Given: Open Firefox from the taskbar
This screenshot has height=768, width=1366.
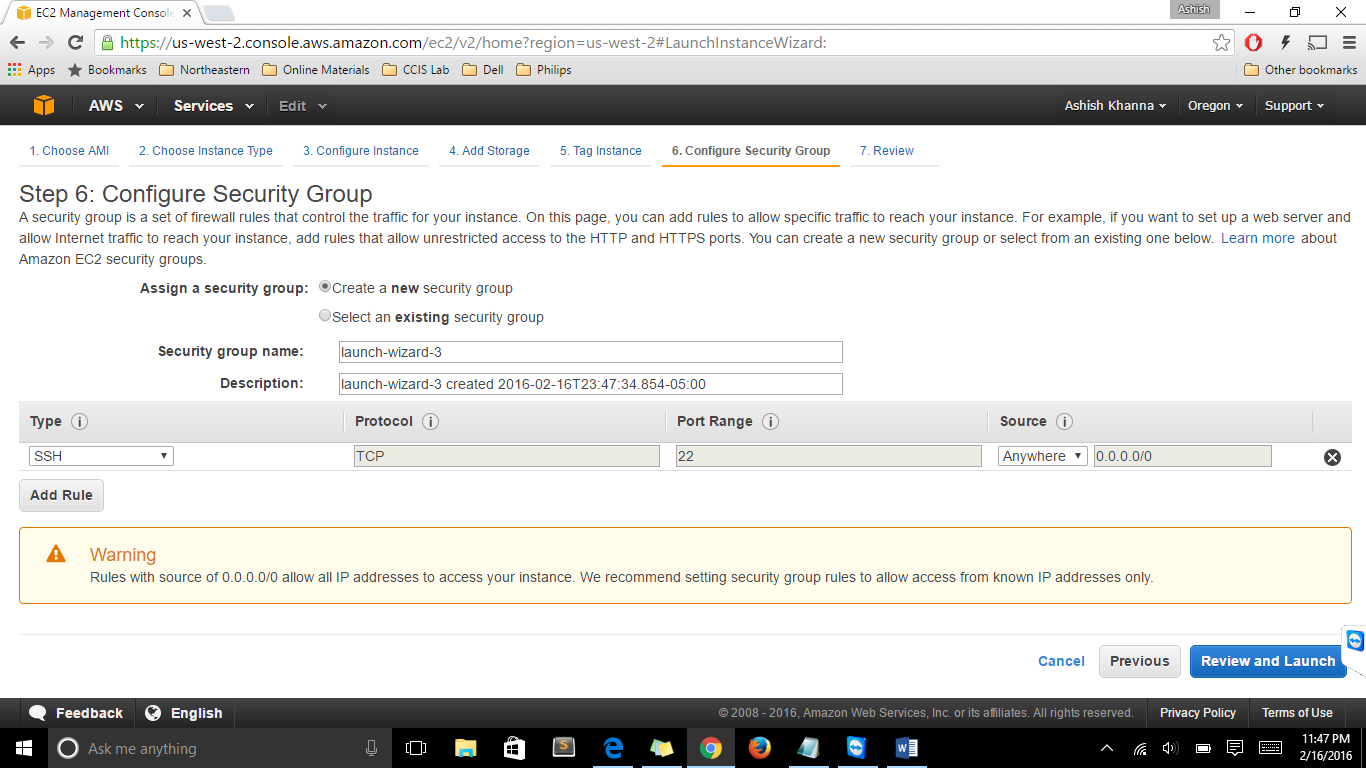Looking at the screenshot, I should pos(759,748).
